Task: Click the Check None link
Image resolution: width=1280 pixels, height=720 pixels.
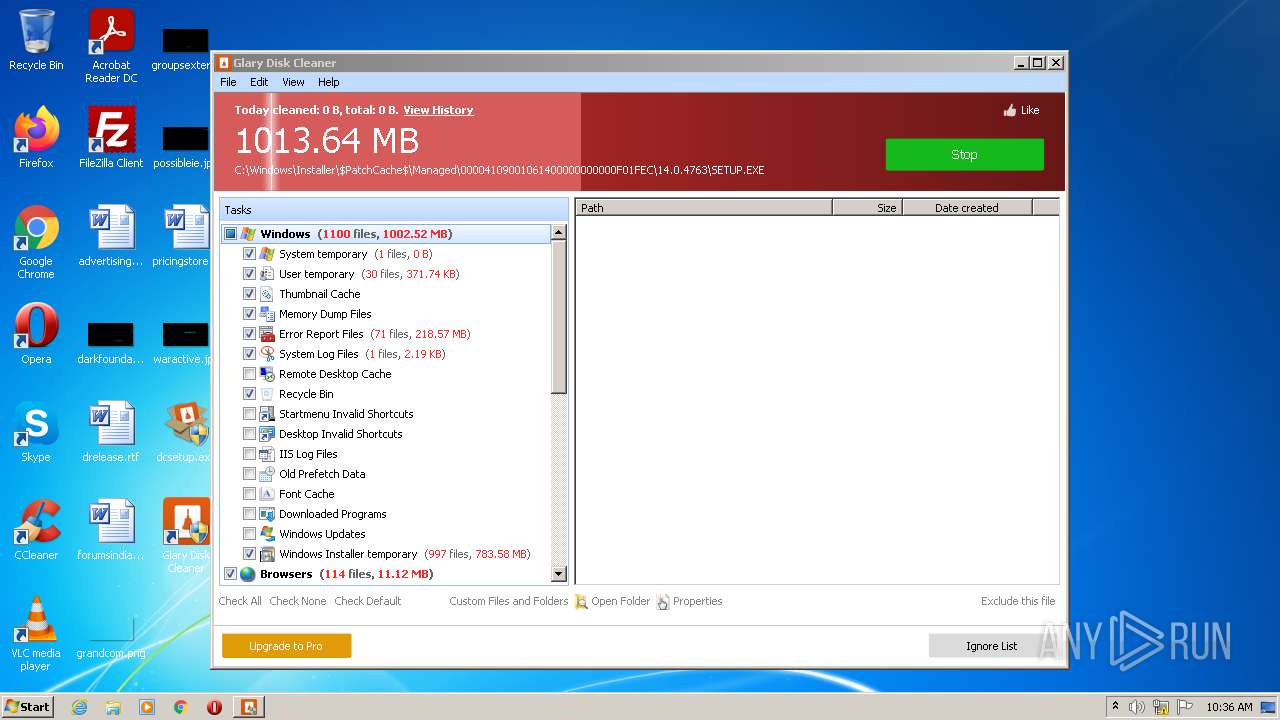Action: coord(298,601)
